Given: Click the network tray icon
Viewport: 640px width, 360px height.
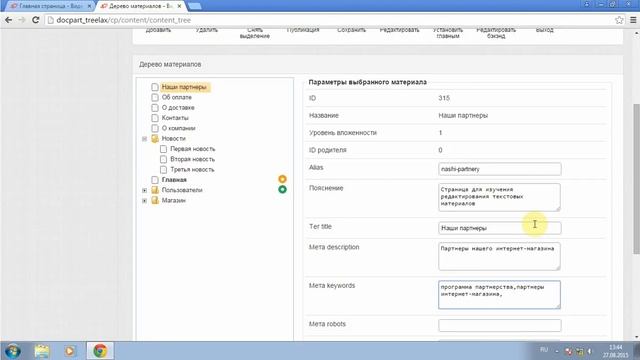Looking at the screenshot, I should [x=580, y=351].
